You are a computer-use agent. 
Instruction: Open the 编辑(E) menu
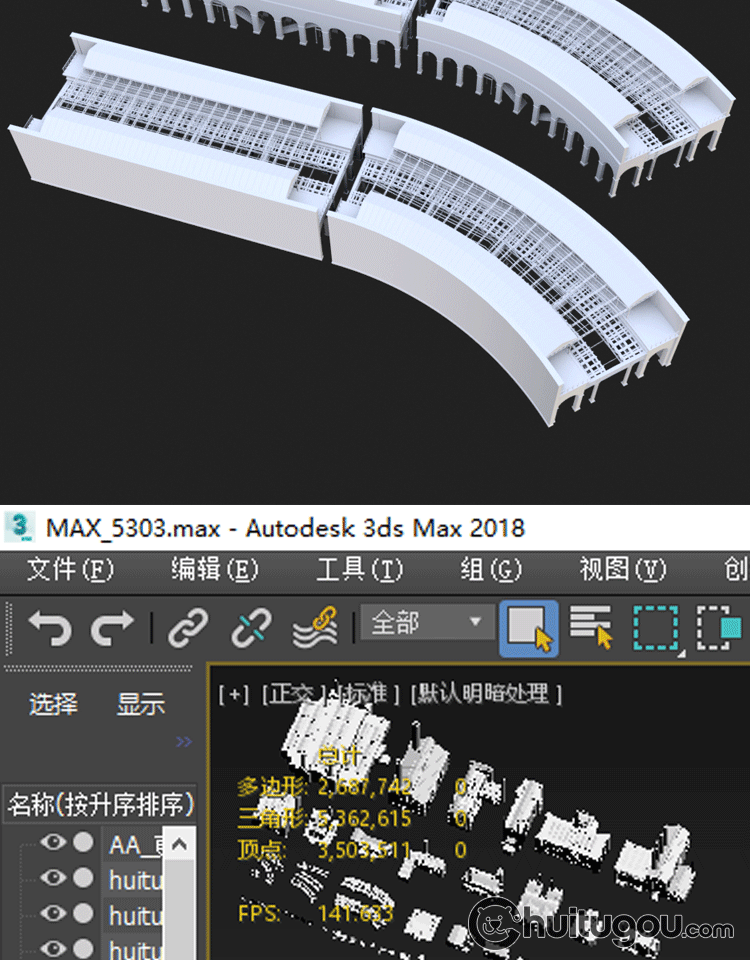coord(214,569)
